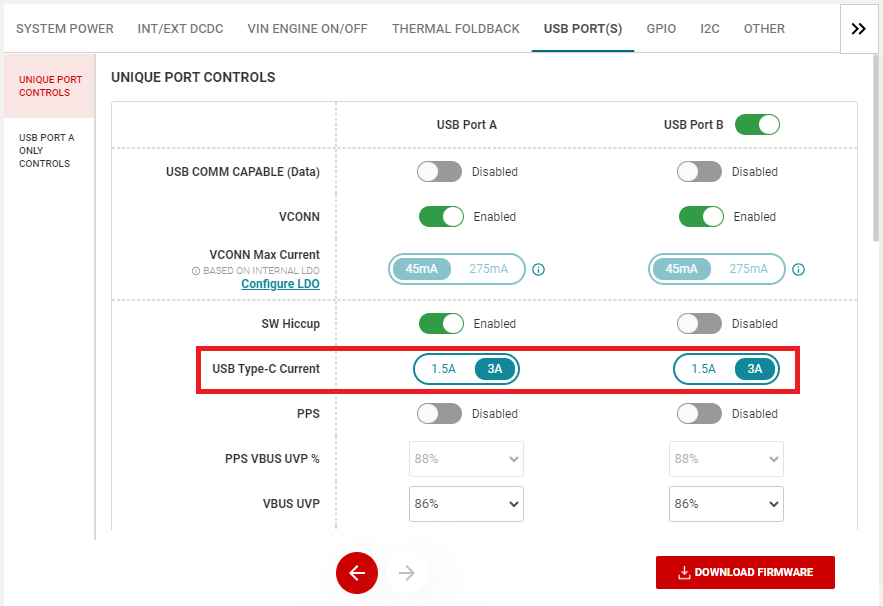Open PPS VBUS UVP % dropdown for Port A
Image resolution: width=883 pixels, height=606 pixels.
(x=466, y=459)
